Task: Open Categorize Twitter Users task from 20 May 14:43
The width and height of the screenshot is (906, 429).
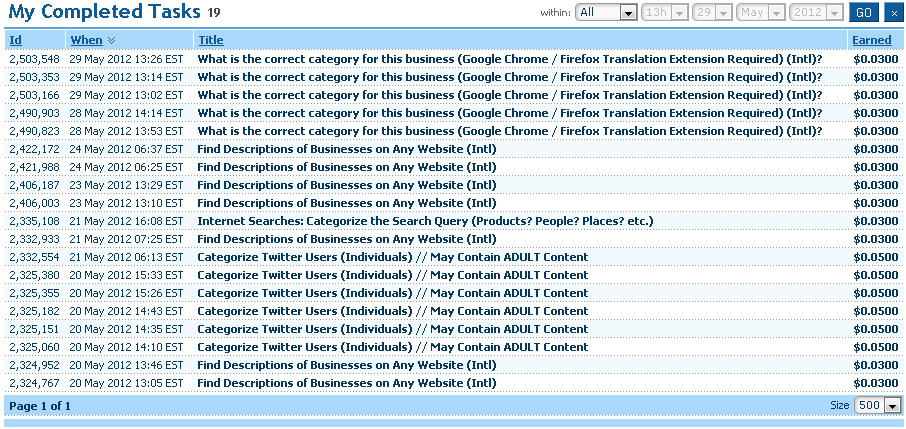Action: 393,310
